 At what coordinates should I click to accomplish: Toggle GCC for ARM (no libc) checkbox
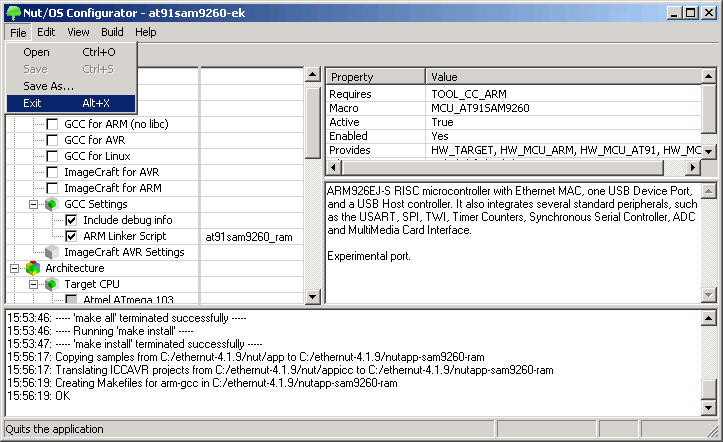(x=53, y=124)
